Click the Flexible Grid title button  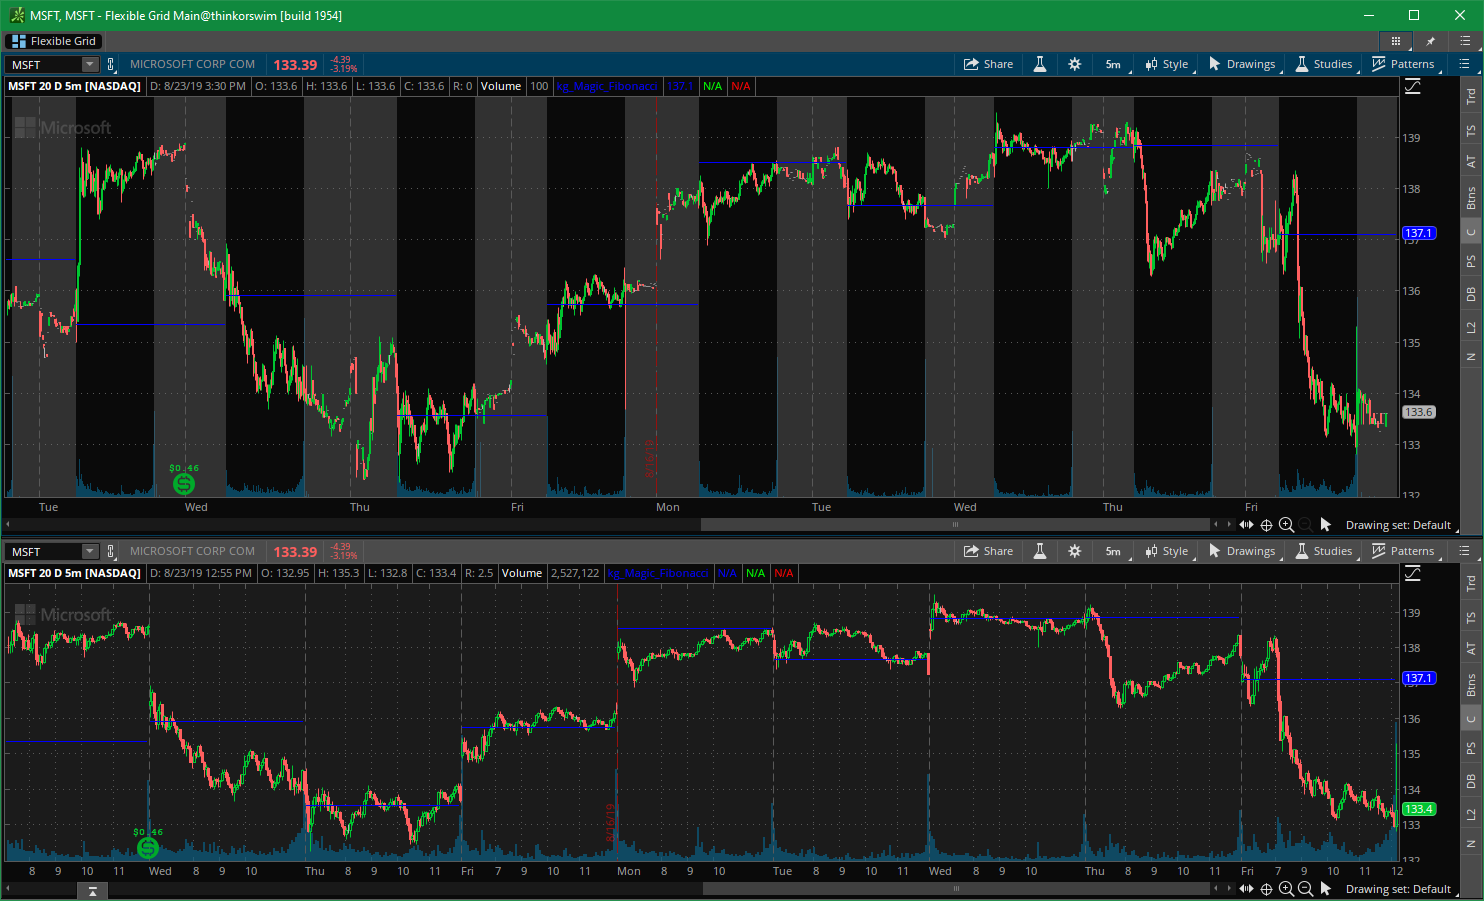click(54, 41)
